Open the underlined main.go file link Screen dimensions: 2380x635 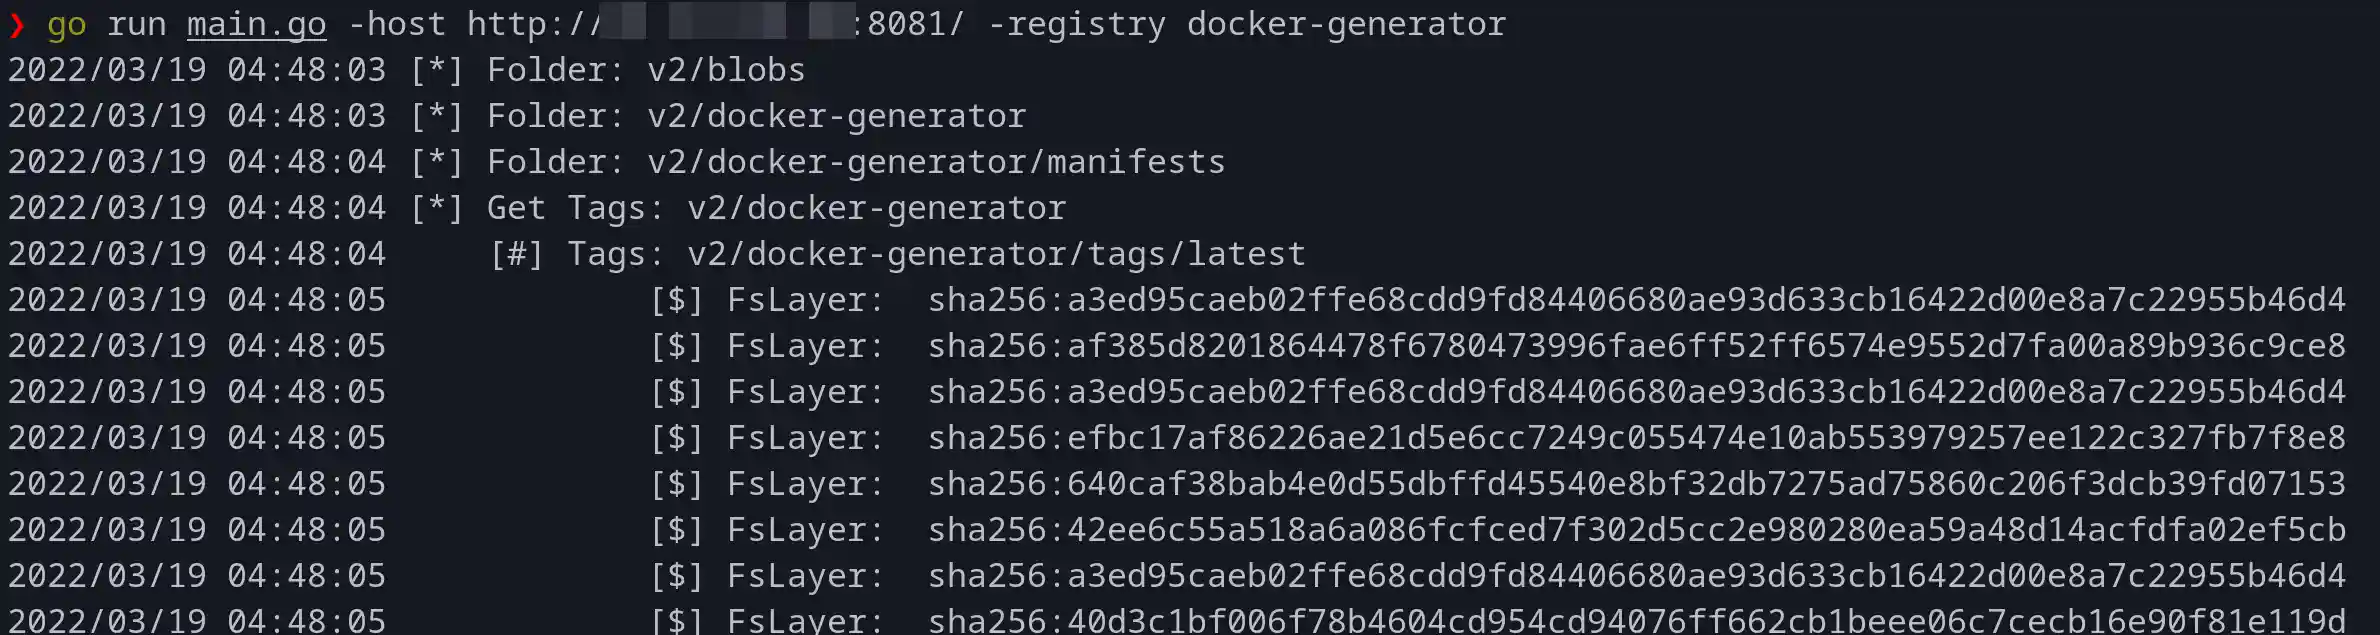pos(256,24)
